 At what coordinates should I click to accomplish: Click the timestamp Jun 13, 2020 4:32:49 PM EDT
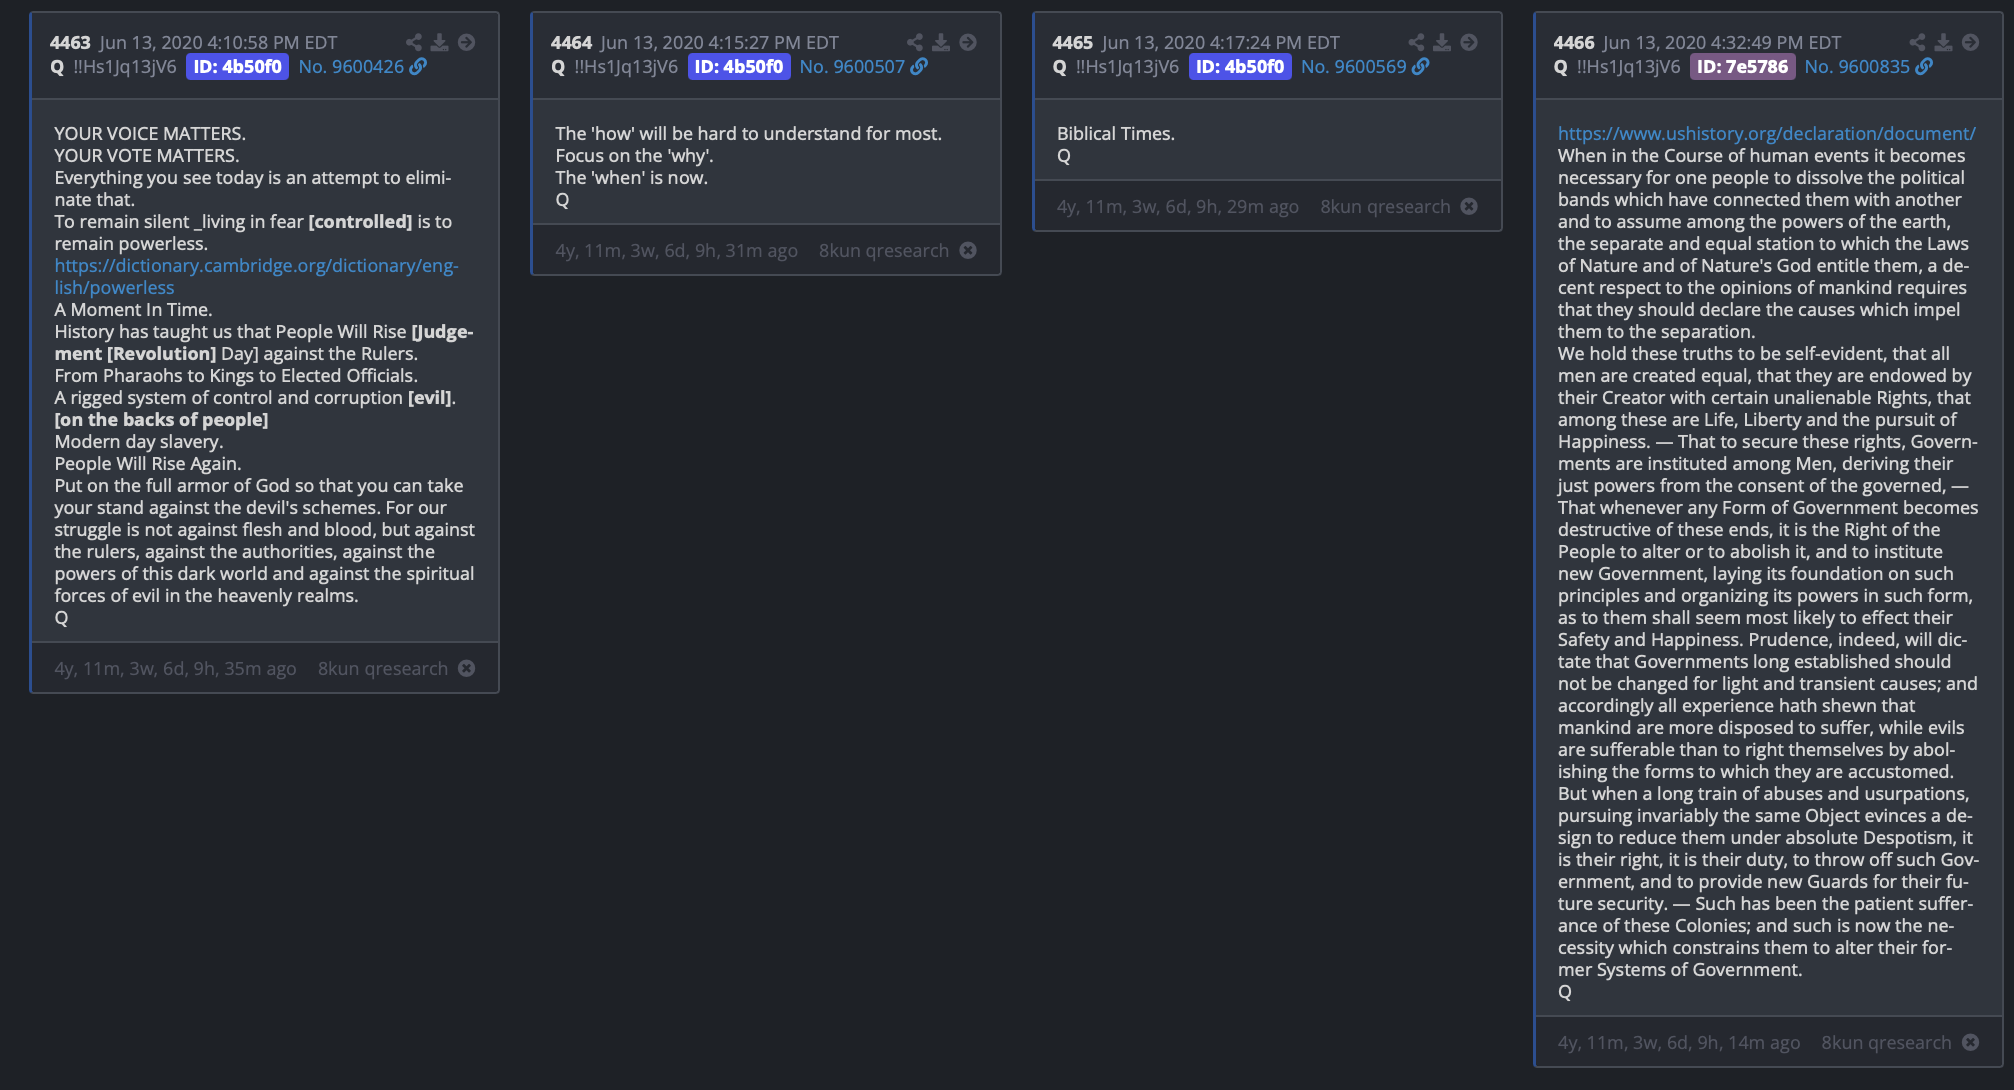[1722, 43]
